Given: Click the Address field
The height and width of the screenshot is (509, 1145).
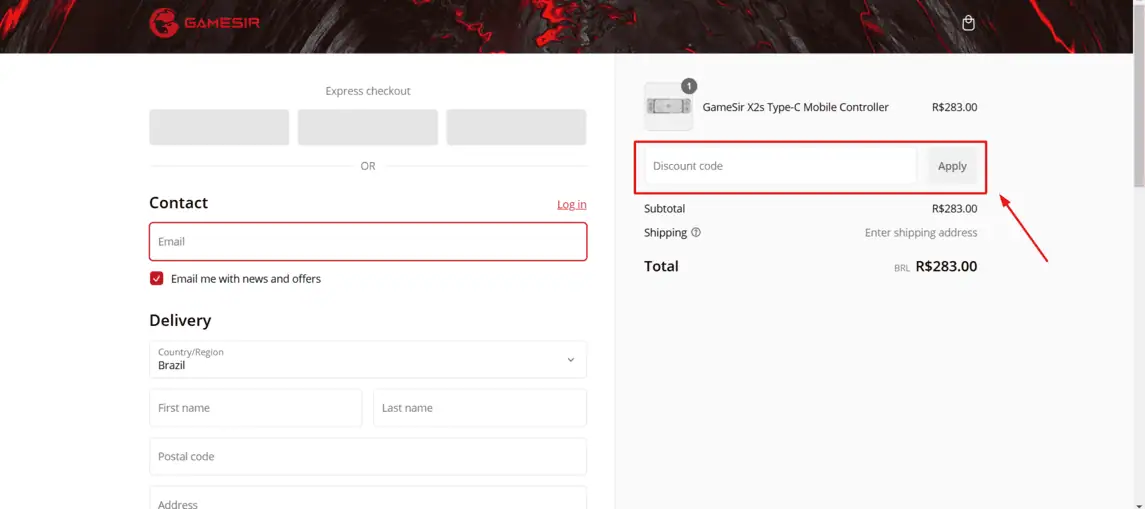Looking at the screenshot, I should coord(368,498).
